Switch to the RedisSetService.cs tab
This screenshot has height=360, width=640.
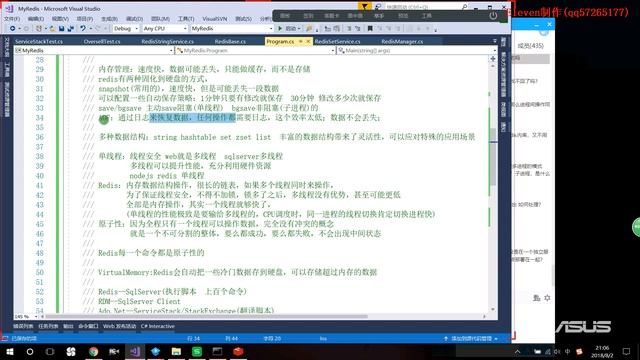(337, 41)
